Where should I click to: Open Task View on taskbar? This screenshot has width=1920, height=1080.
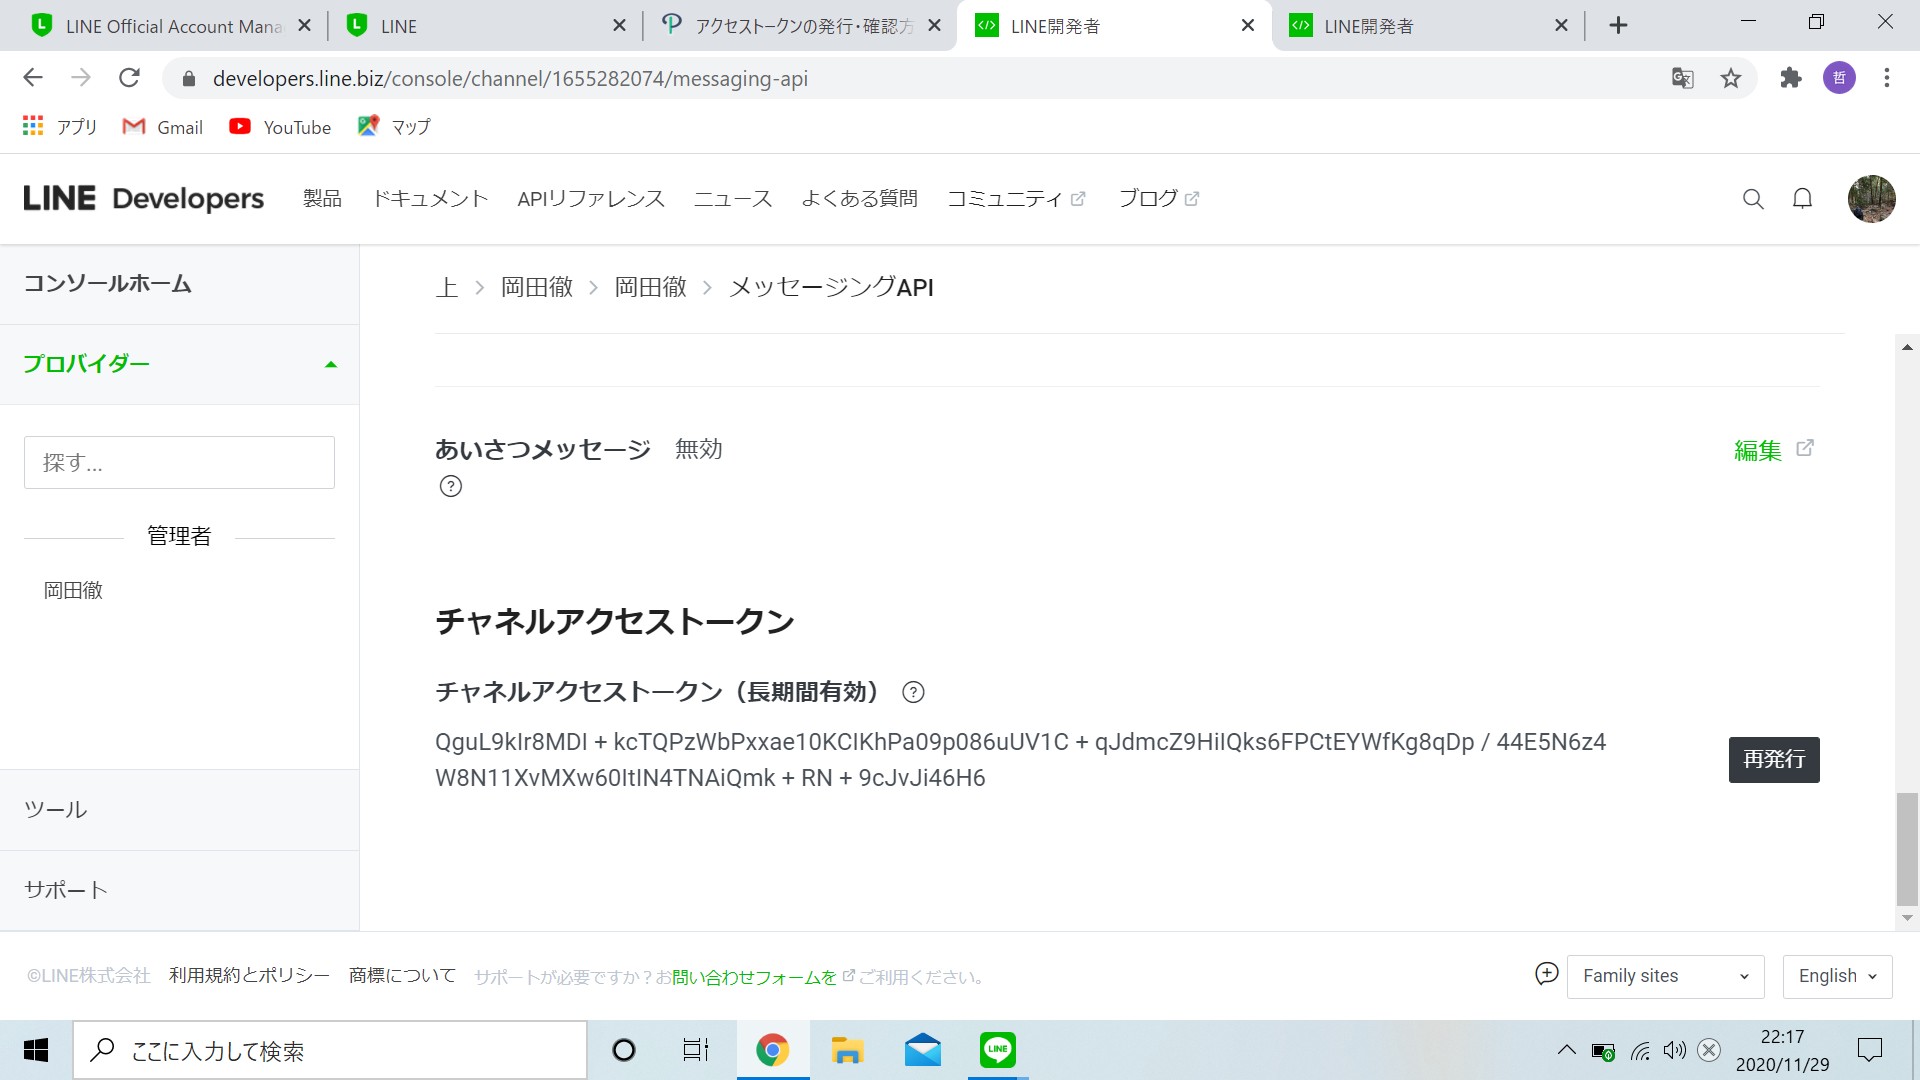click(696, 1050)
